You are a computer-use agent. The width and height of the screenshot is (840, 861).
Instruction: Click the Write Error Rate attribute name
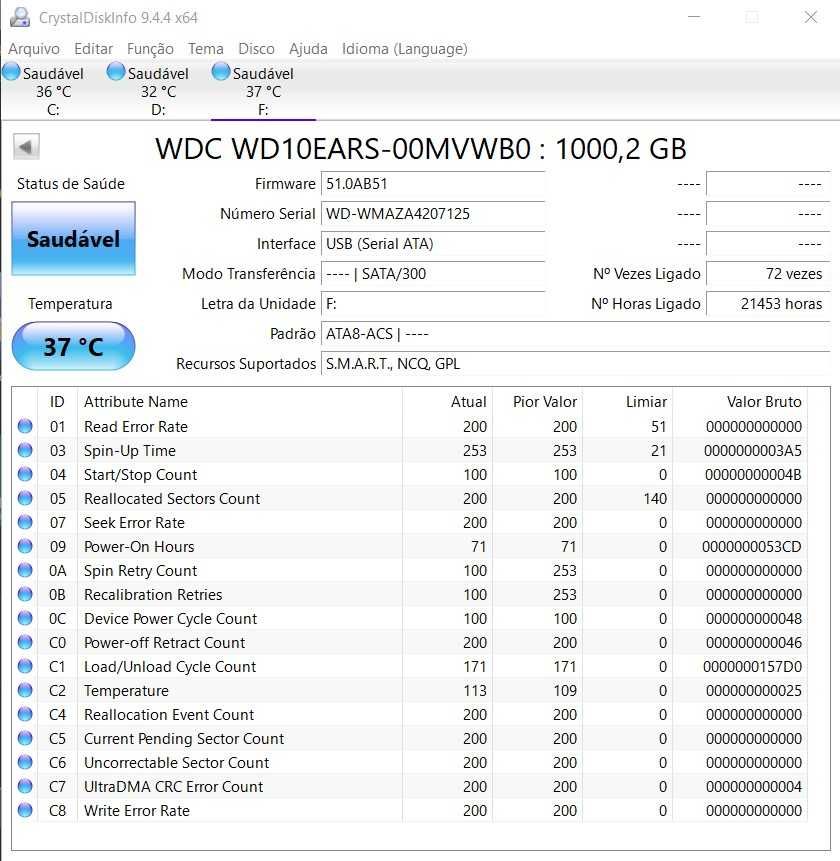(137, 810)
